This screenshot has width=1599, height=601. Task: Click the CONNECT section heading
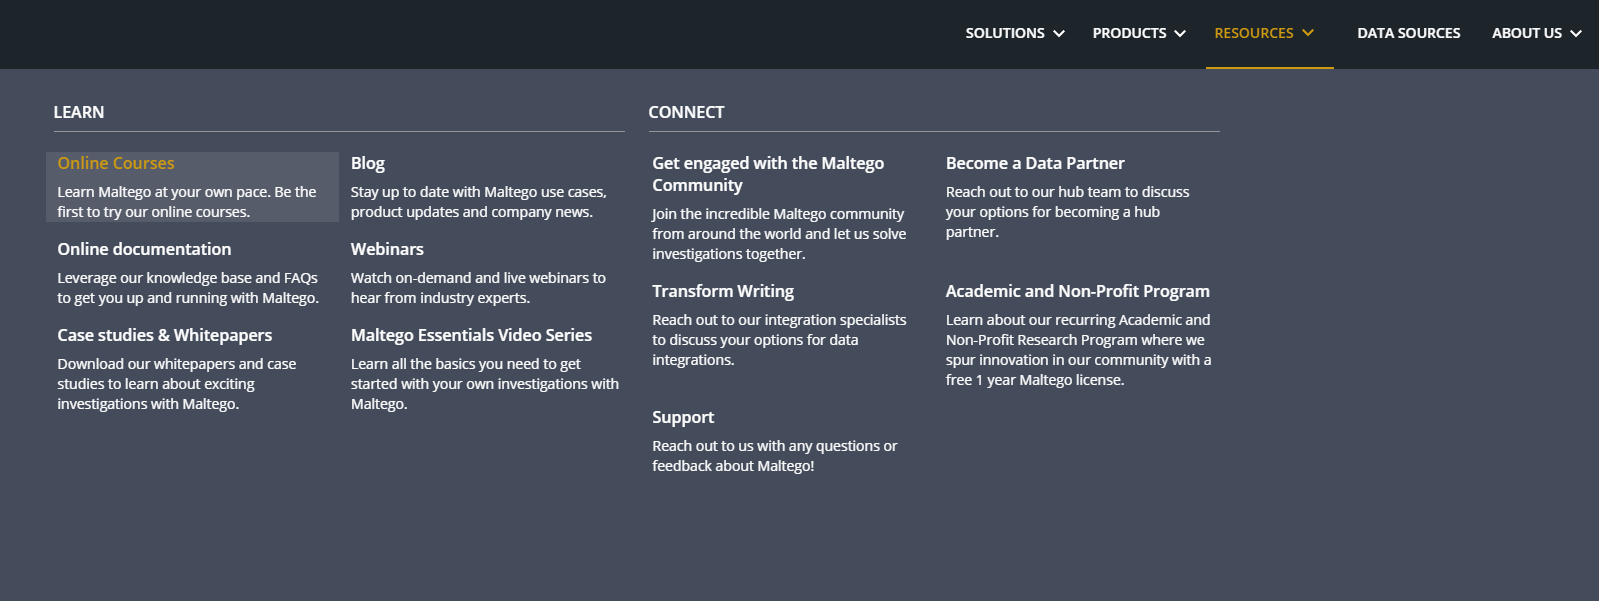pos(686,112)
